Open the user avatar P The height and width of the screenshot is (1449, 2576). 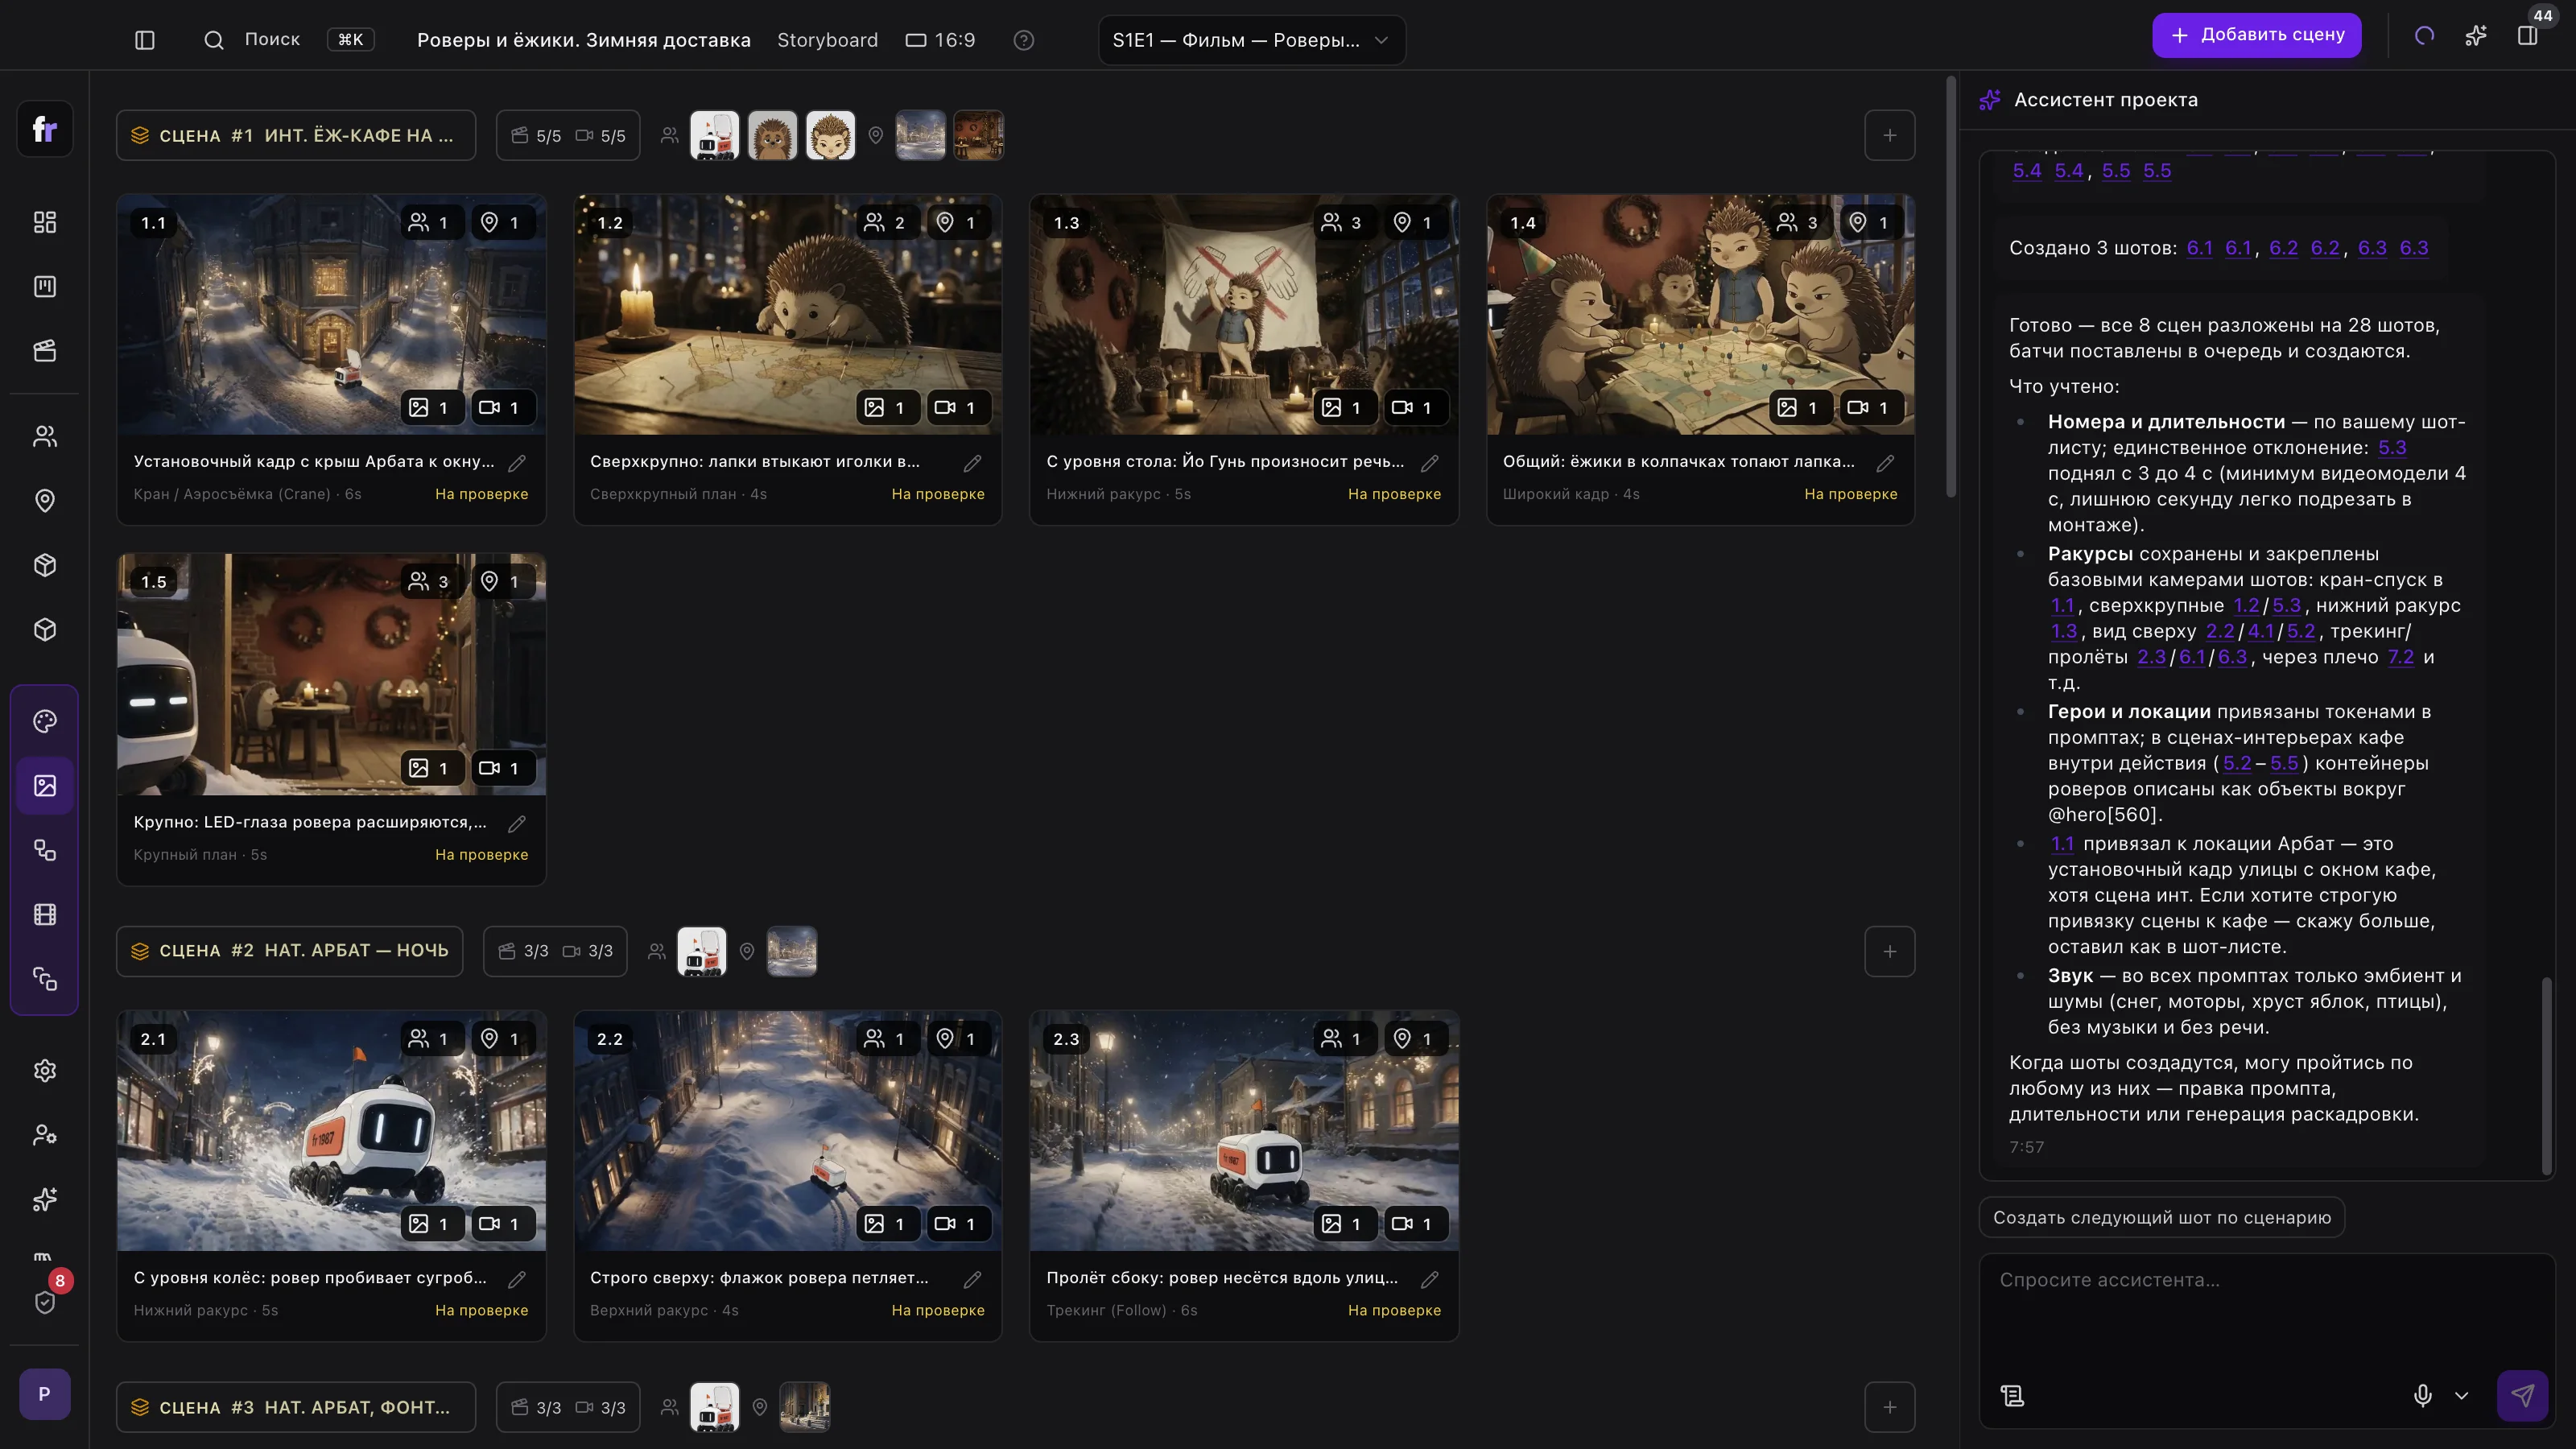pyautogui.click(x=45, y=1394)
